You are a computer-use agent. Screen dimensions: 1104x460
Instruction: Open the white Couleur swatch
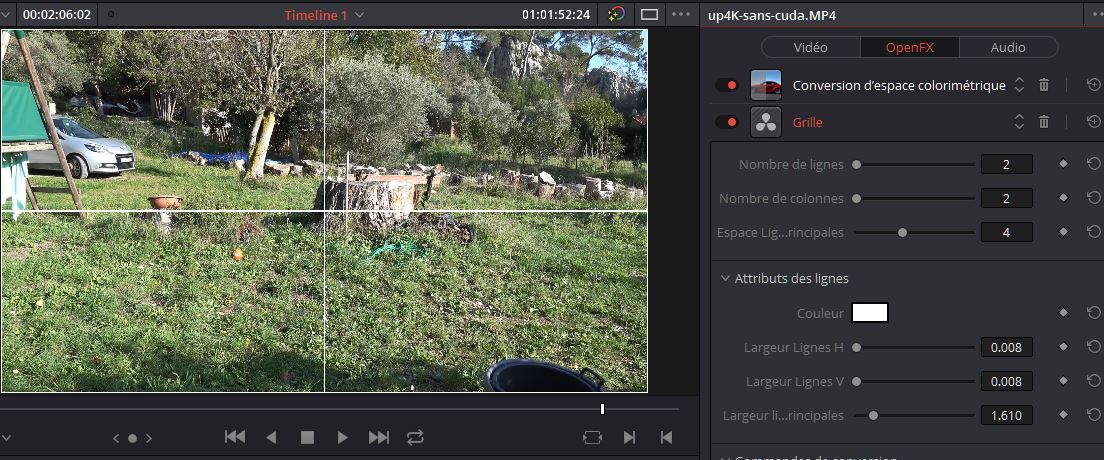[x=870, y=313]
